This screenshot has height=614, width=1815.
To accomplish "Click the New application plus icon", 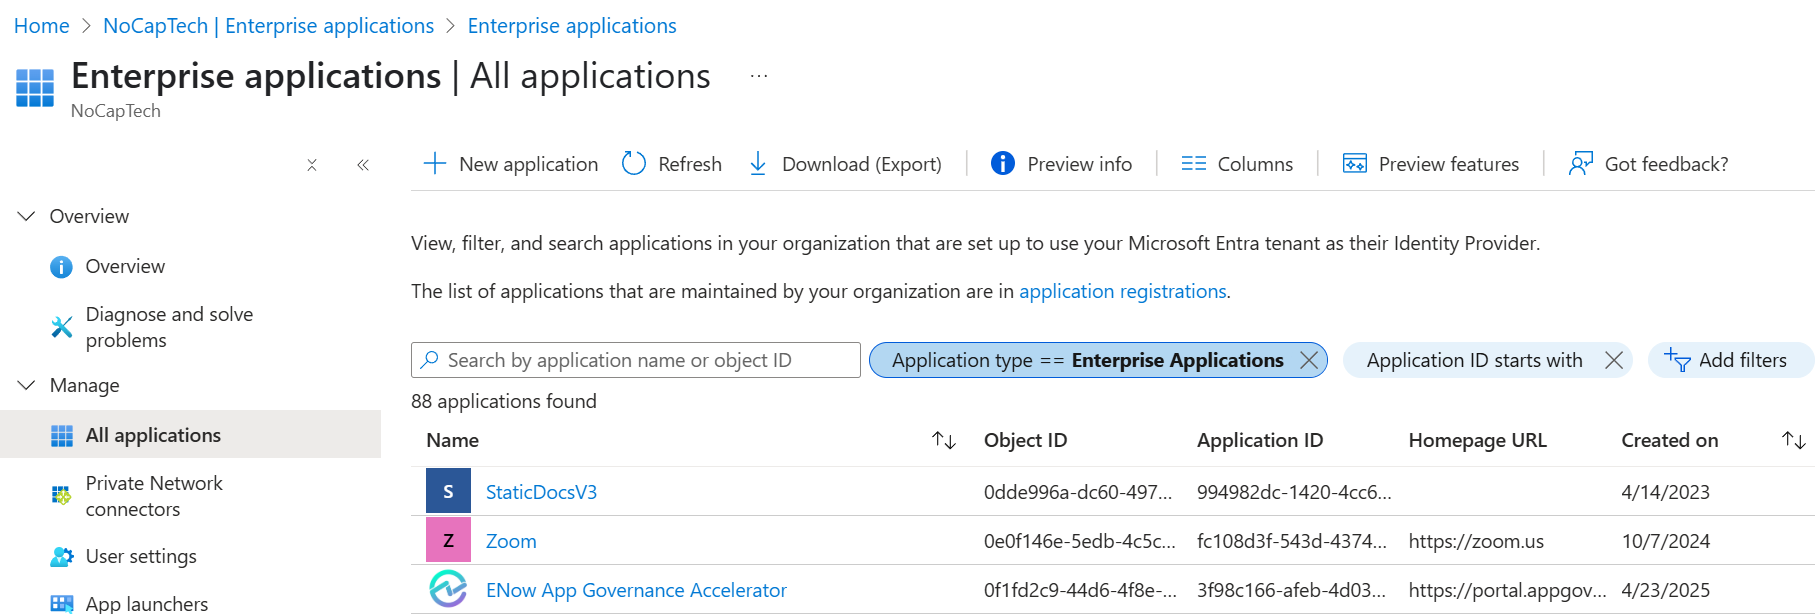I will (434, 163).
